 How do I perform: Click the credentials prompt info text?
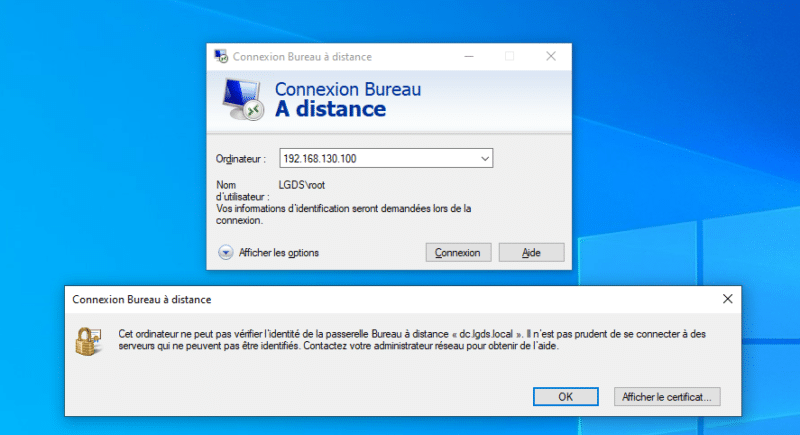point(343,214)
